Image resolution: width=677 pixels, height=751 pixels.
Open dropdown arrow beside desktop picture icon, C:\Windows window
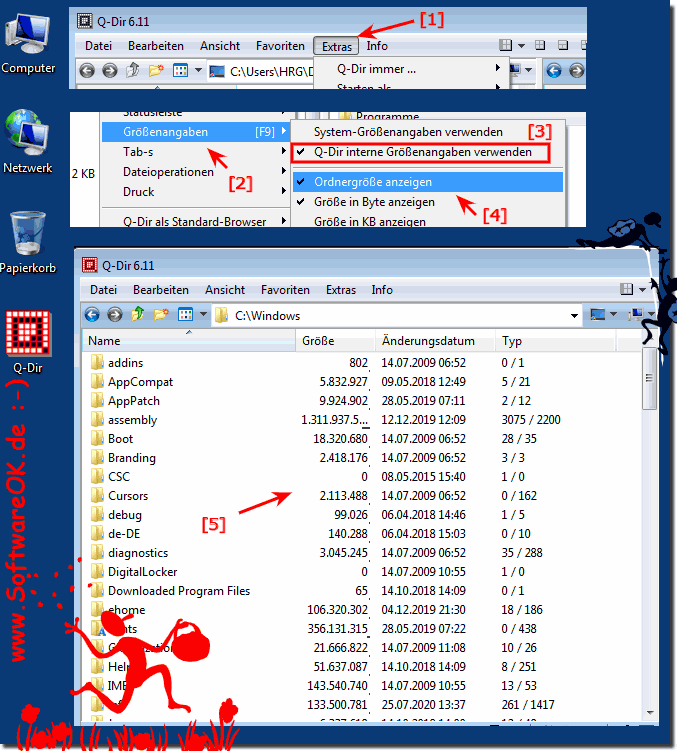point(613,315)
